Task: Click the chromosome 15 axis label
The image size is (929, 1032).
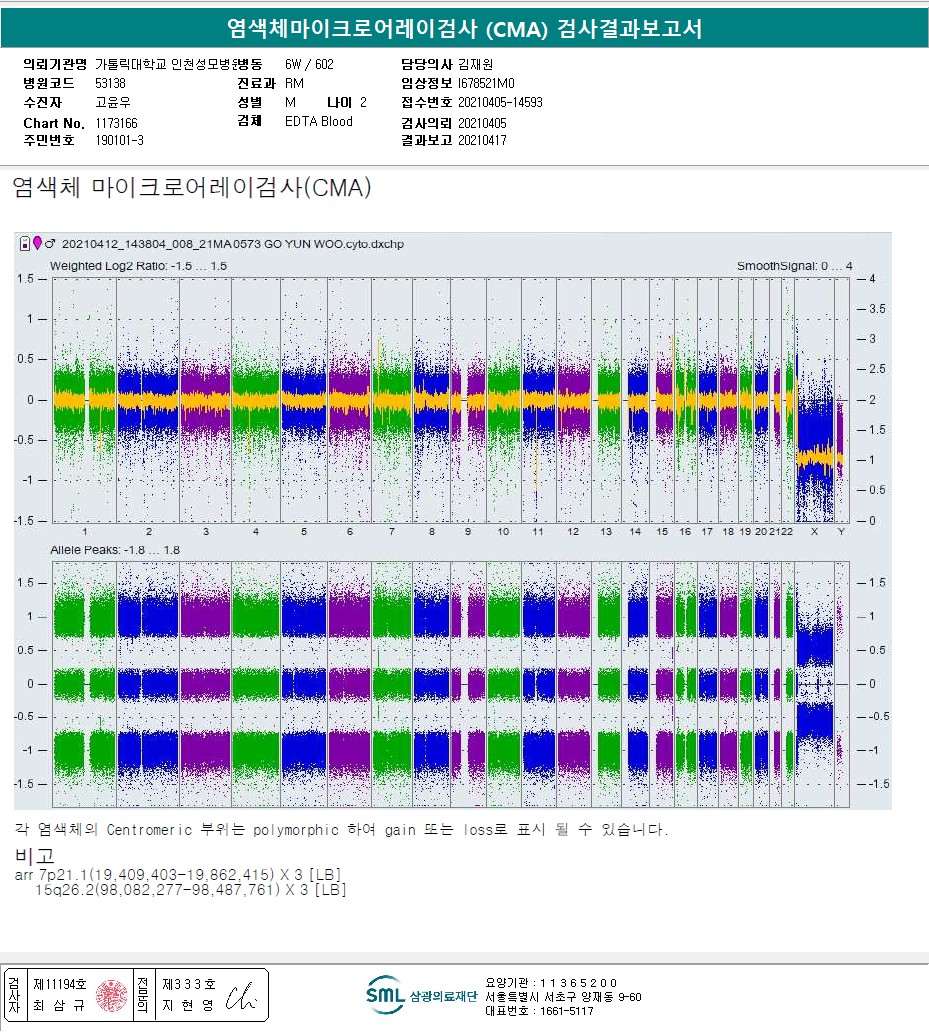Action: pyautogui.click(x=662, y=531)
